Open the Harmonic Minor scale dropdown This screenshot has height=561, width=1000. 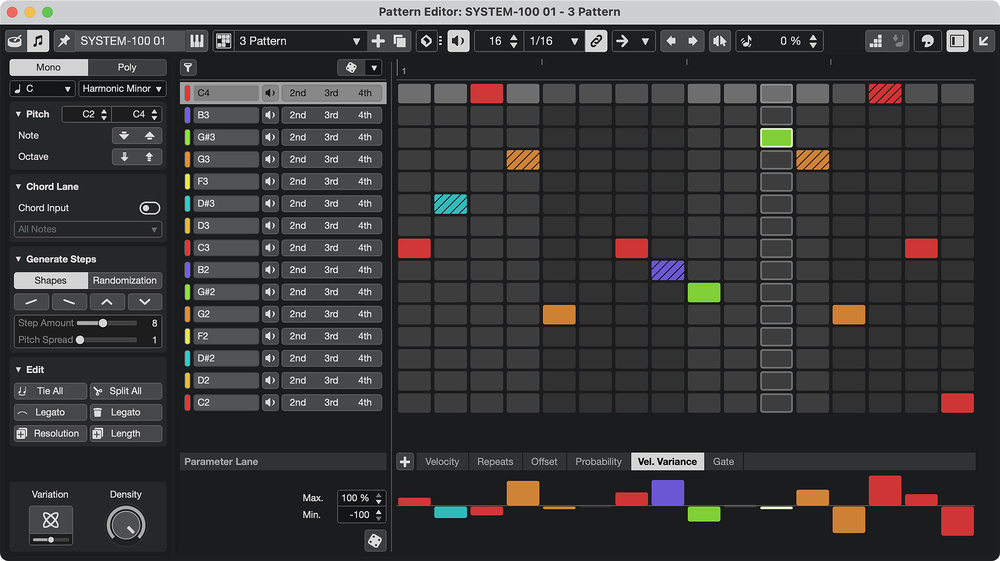point(122,89)
